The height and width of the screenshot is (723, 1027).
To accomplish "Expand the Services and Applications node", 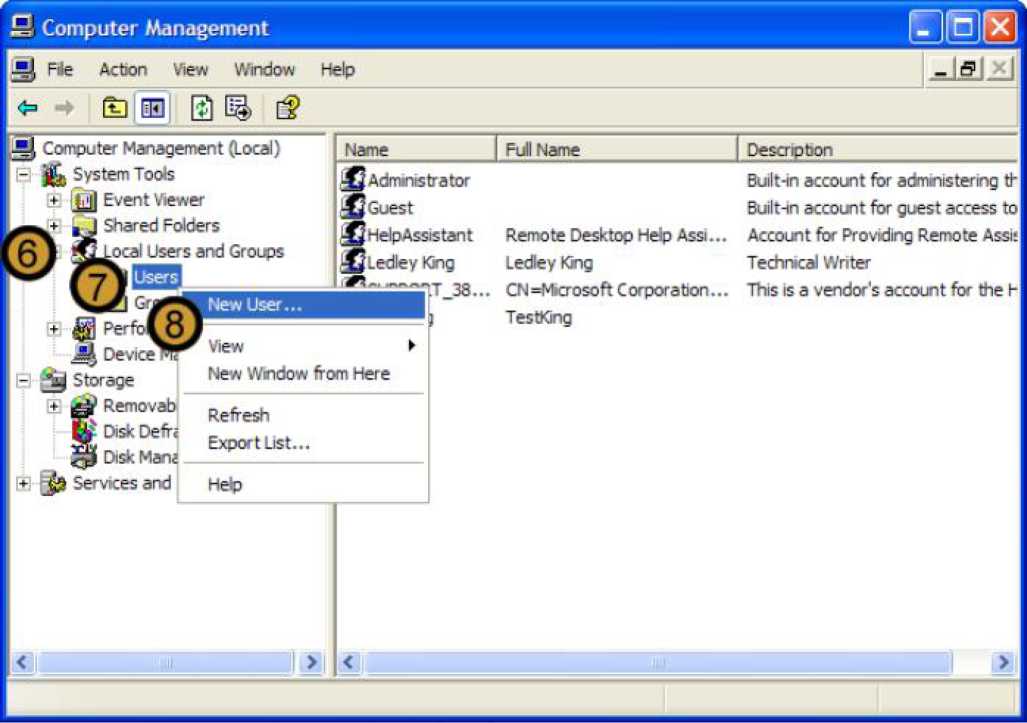I will 24,484.
